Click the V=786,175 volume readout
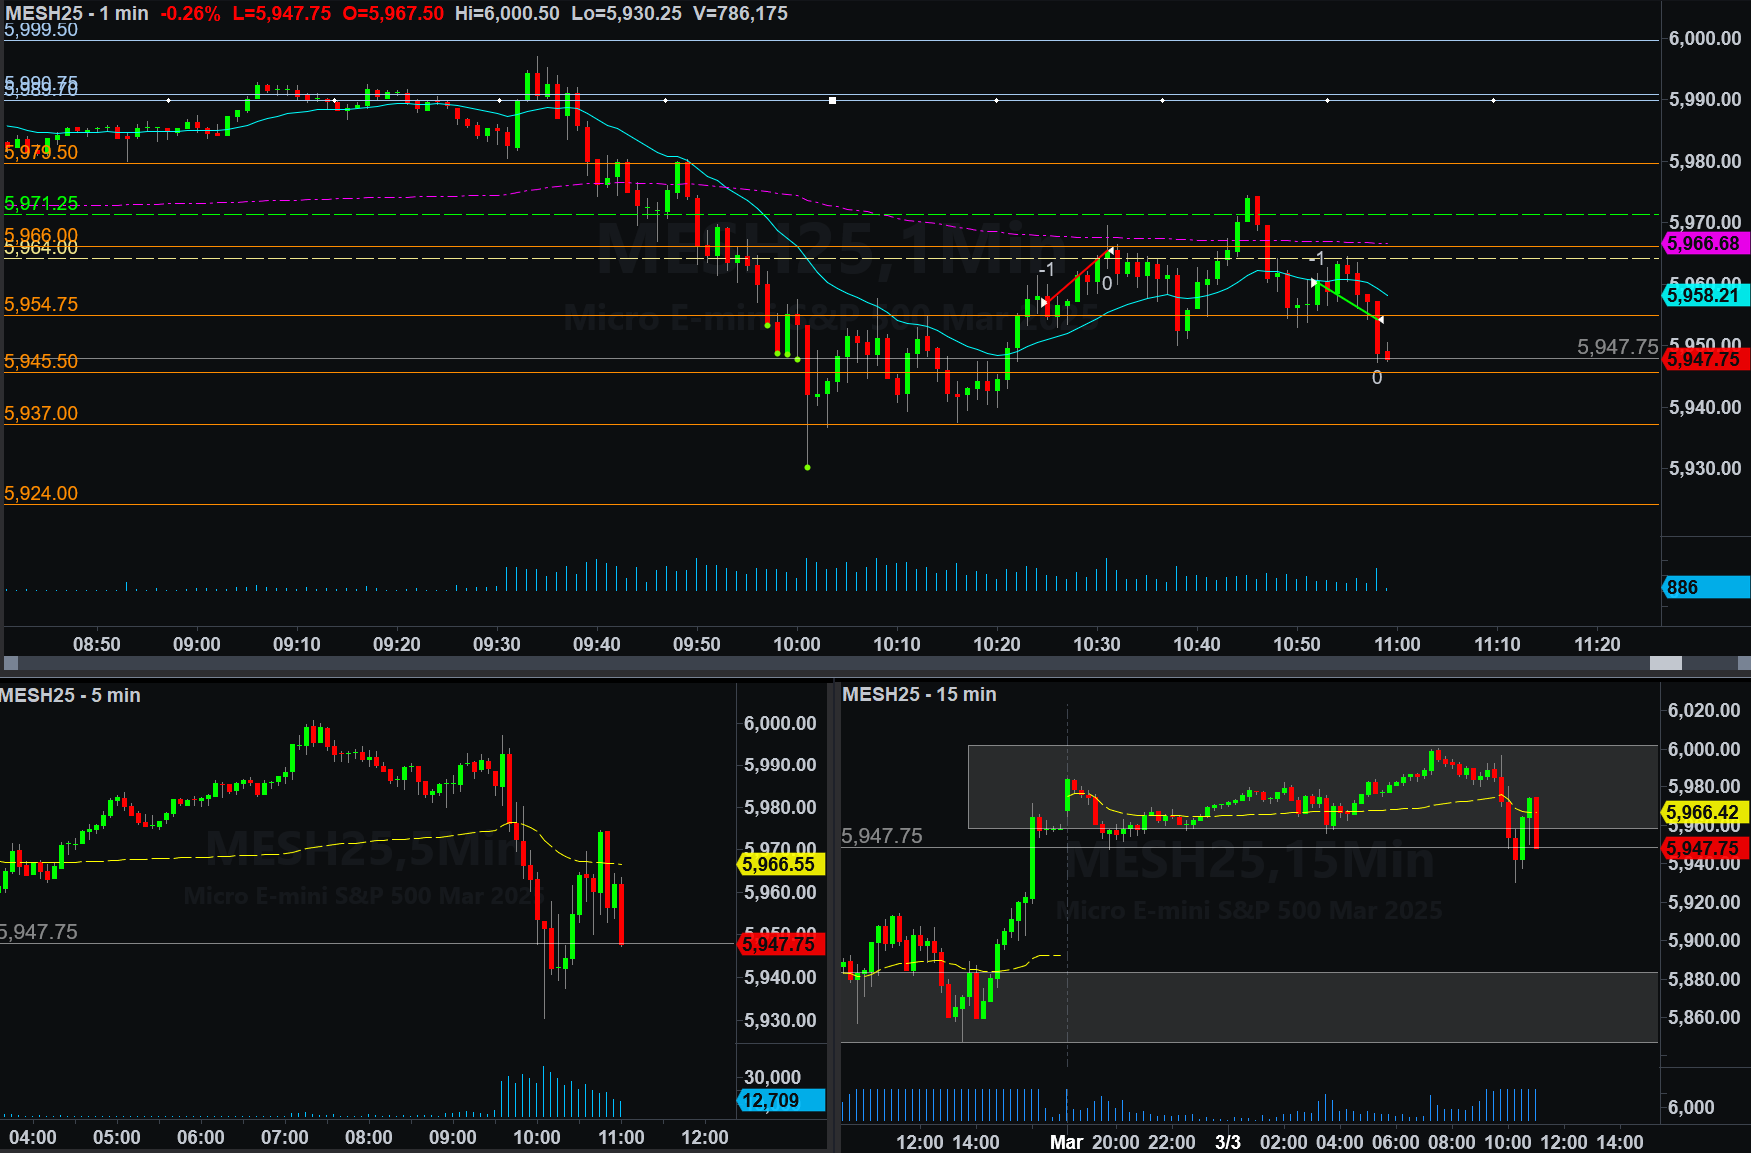Image resolution: width=1751 pixels, height=1153 pixels. click(x=740, y=13)
